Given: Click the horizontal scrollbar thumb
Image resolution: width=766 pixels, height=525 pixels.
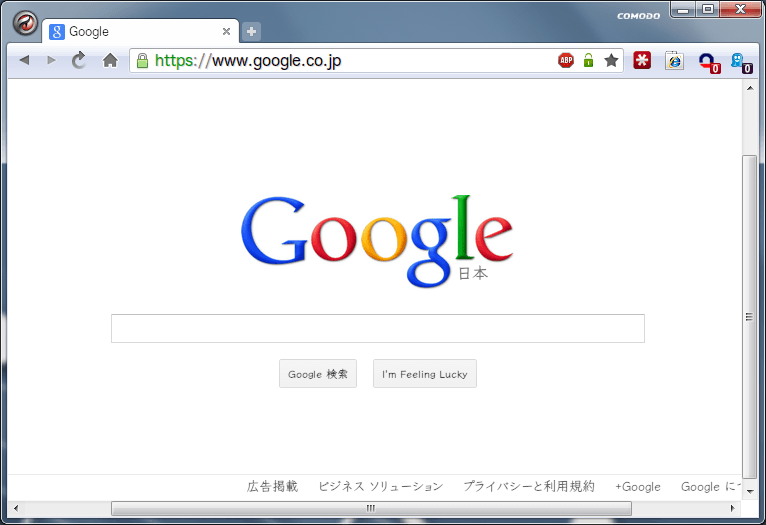Looking at the screenshot, I should [371, 508].
